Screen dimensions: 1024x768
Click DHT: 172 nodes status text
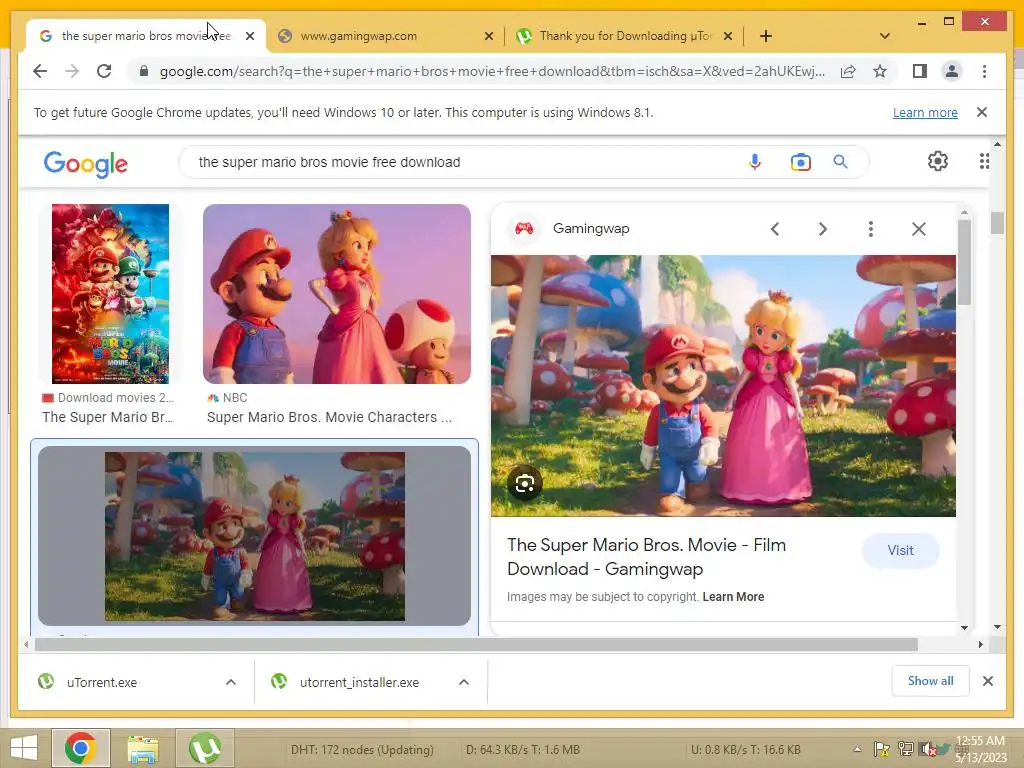coord(362,750)
